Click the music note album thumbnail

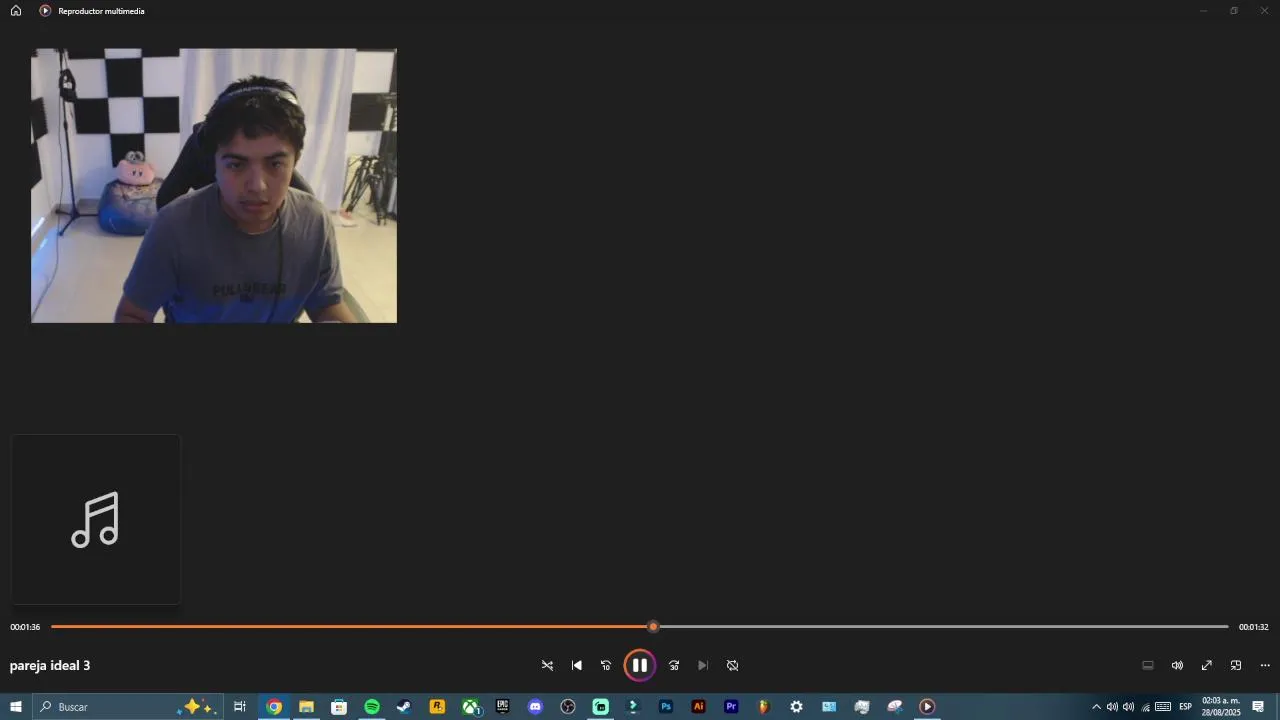[x=96, y=519]
